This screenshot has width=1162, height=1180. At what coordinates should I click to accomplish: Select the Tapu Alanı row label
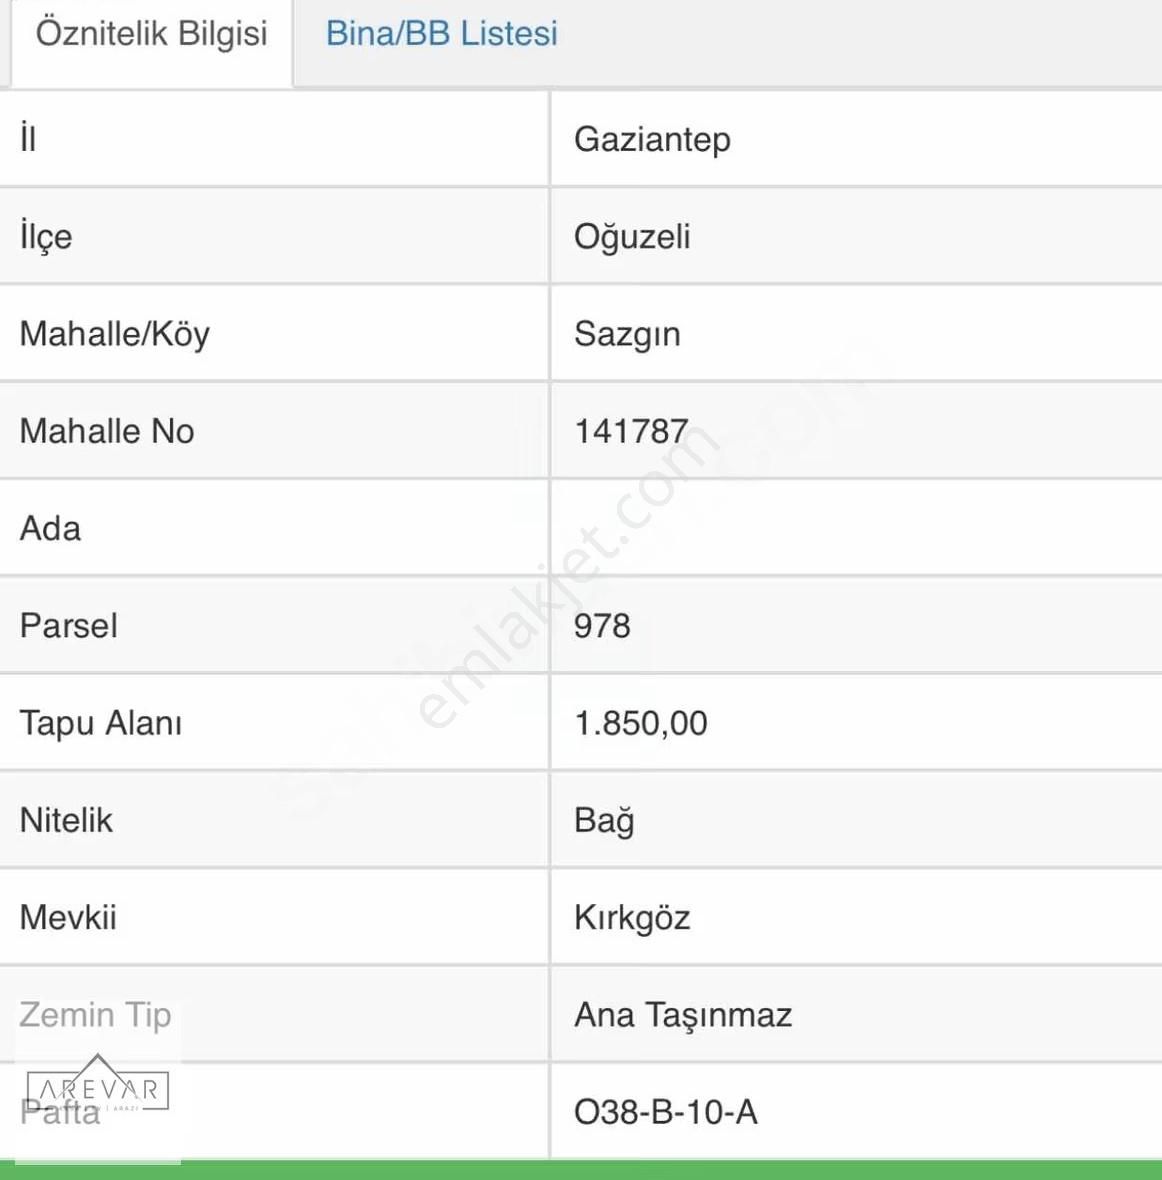coord(101,723)
